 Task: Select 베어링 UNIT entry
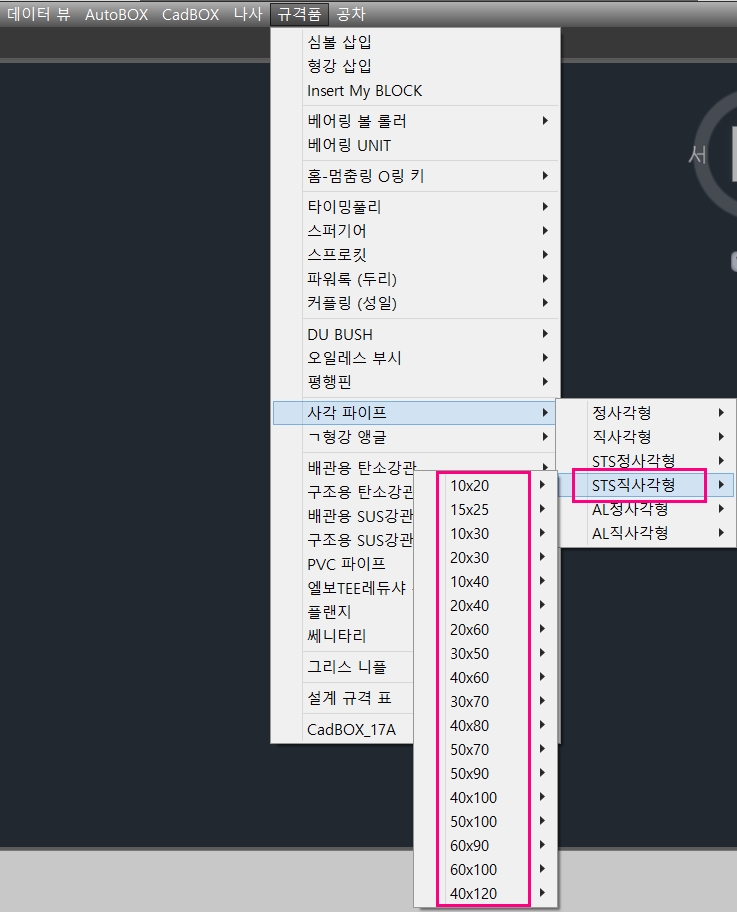coord(415,145)
